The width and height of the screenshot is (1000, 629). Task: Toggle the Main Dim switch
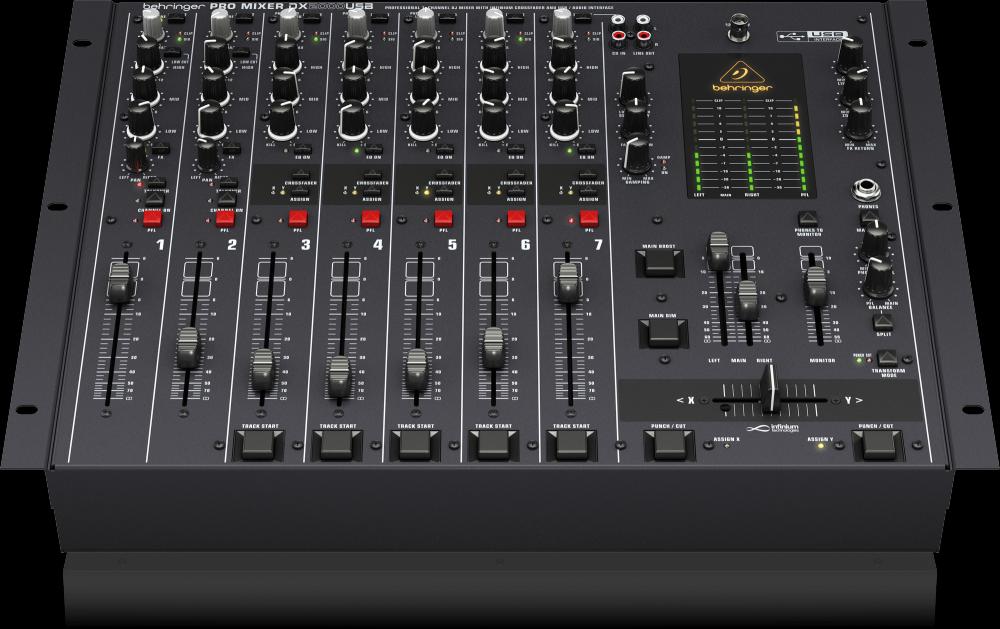pos(661,332)
